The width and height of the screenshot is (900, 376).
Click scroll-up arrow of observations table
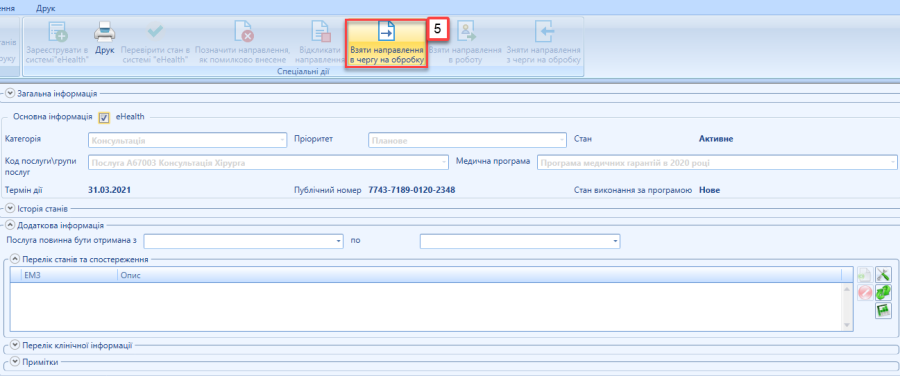tap(848, 289)
